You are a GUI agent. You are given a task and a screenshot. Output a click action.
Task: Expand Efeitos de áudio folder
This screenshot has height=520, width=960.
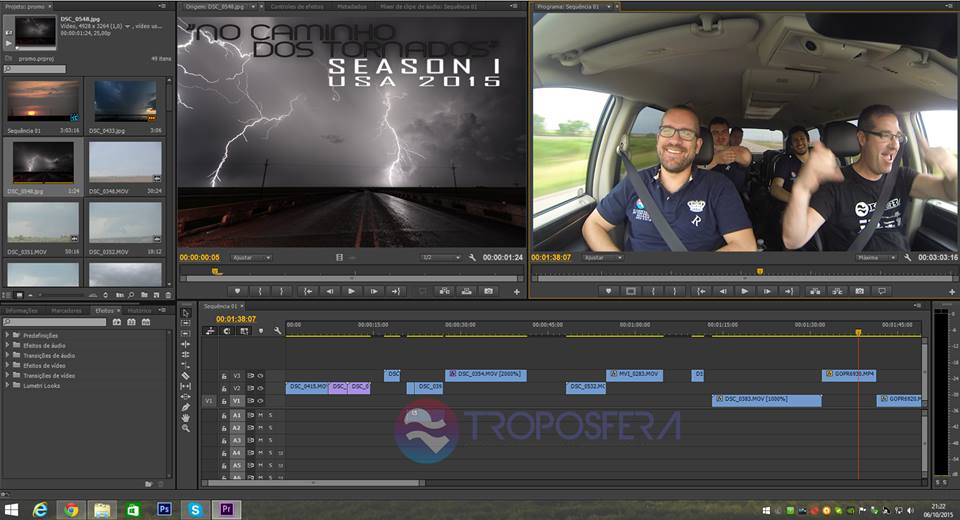click(x=7, y=345)
